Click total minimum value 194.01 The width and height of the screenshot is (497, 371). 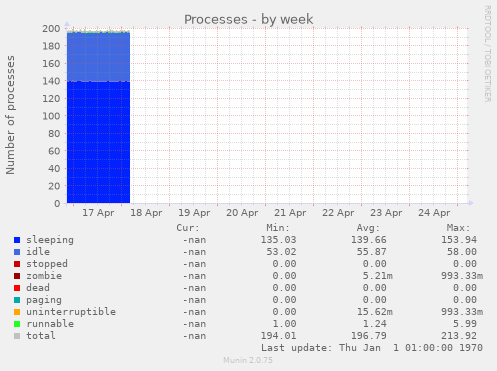[x=278, y=336]
